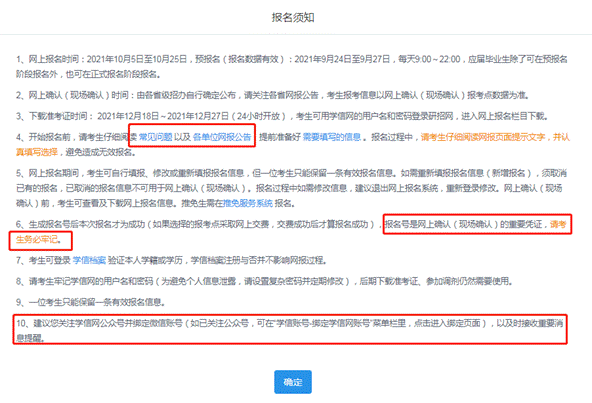Click the orange 生务必牢记 text
592x403 pixels.
[x=37, y=239]
